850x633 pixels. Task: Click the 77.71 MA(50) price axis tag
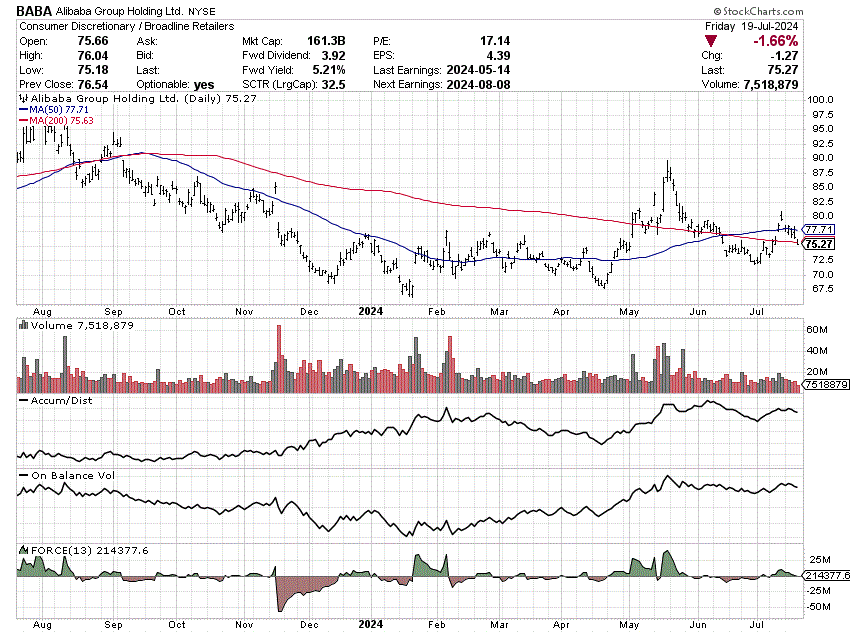(x=819, y=229)
